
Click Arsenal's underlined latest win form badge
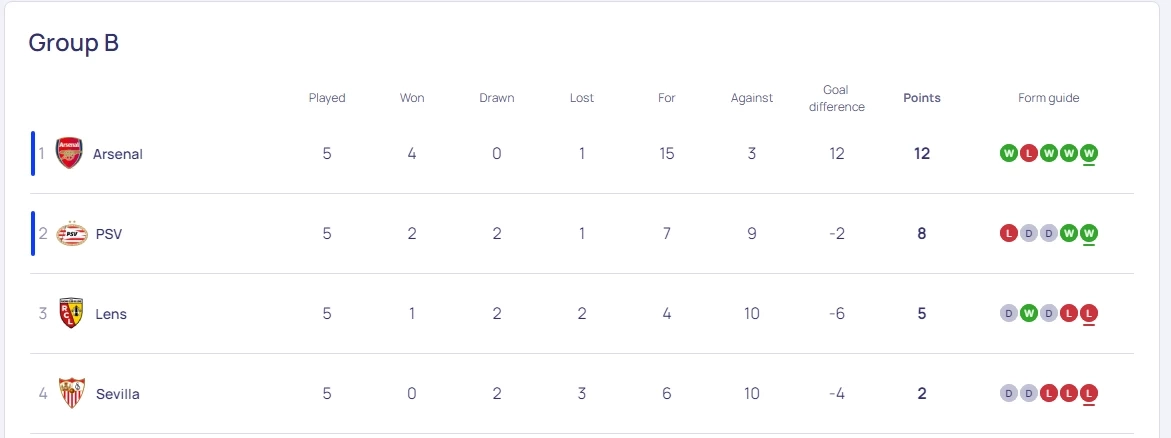coord(1089,153)
